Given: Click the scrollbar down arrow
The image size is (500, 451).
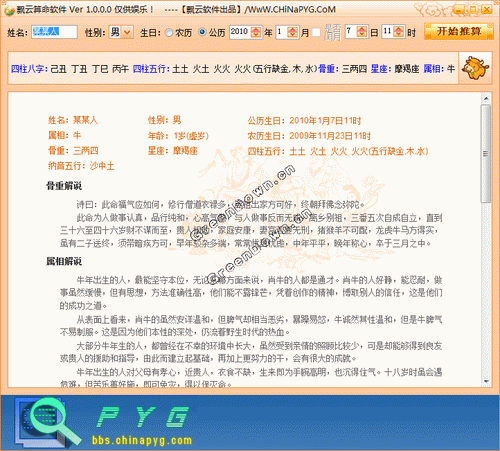Looking at the screenshot, I should (x=486, y=381).
